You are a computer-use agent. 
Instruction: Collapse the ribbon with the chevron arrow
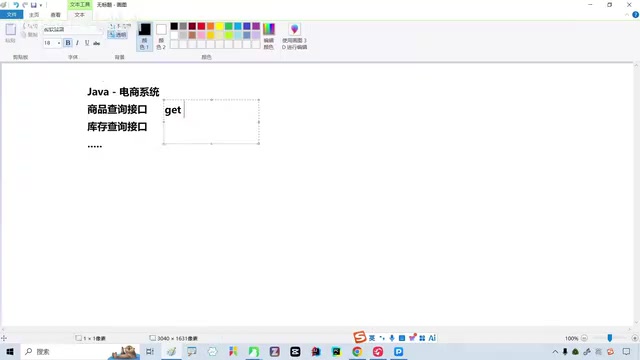tap(627, 15)
